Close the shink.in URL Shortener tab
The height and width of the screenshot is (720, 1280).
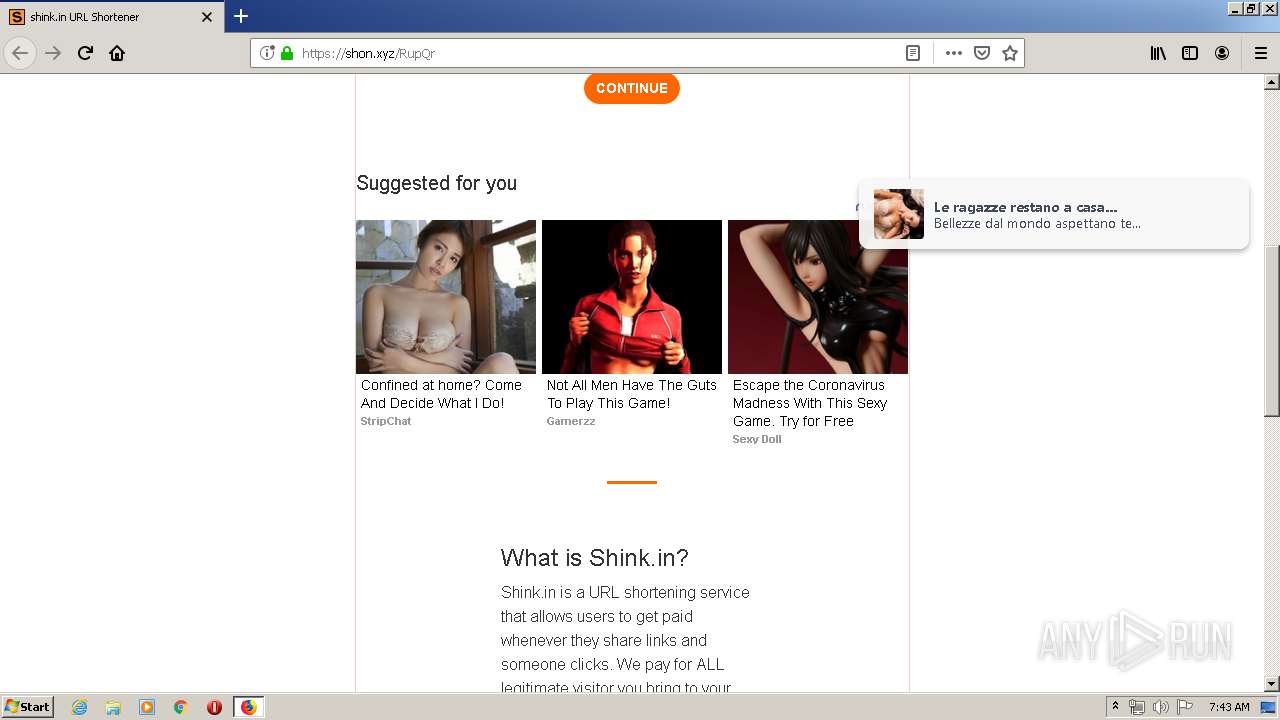point(207,17)
